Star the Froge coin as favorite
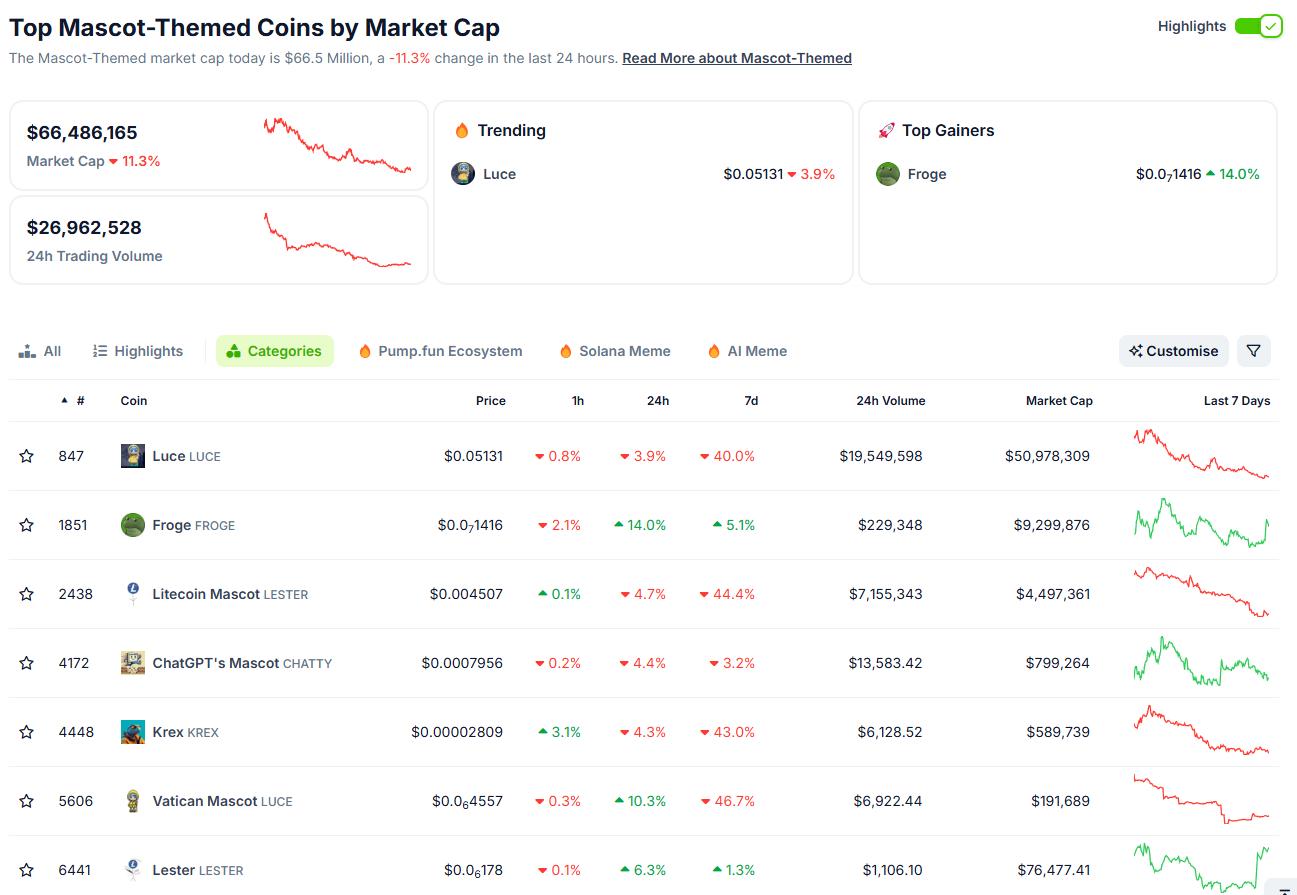 [26, 524]
